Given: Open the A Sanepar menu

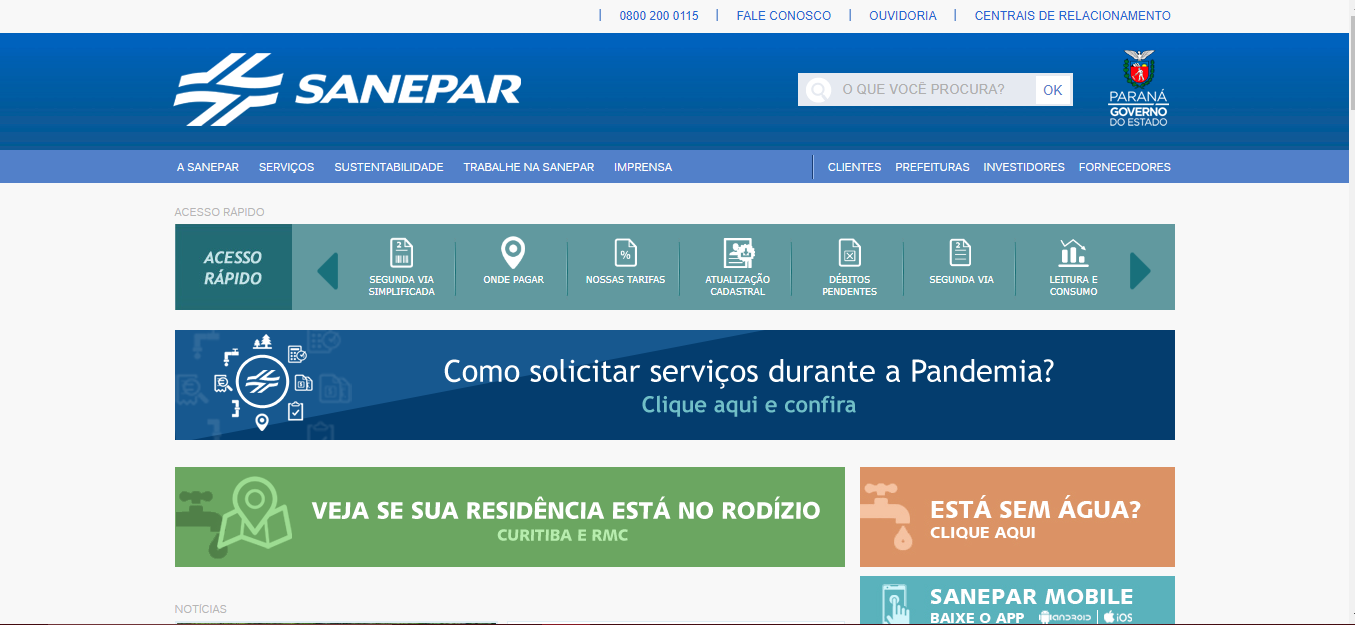Looking at the screenshot, I should (x=208, y=167).
